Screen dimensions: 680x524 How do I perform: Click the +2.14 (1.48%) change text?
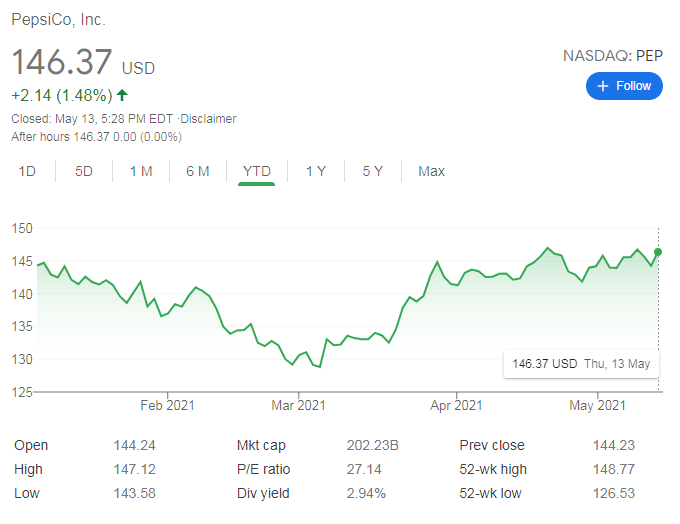click(62, 95)
